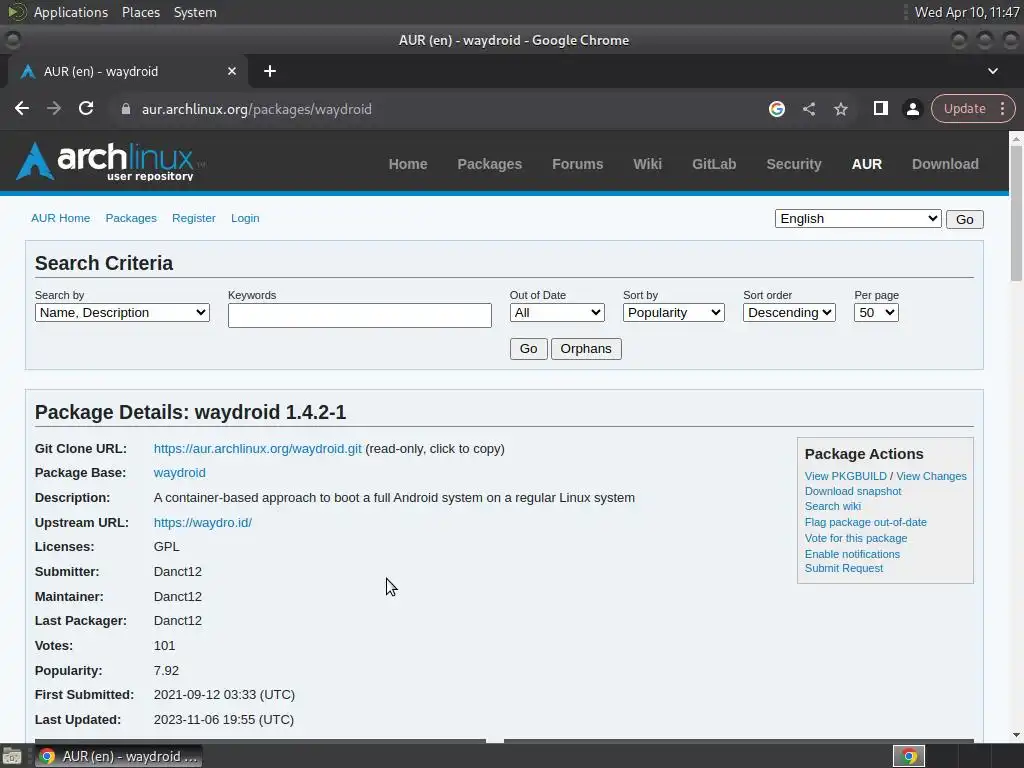Open Packages in the top navbar
Viewport: 1024px width, 768px height.
[489, 164]
